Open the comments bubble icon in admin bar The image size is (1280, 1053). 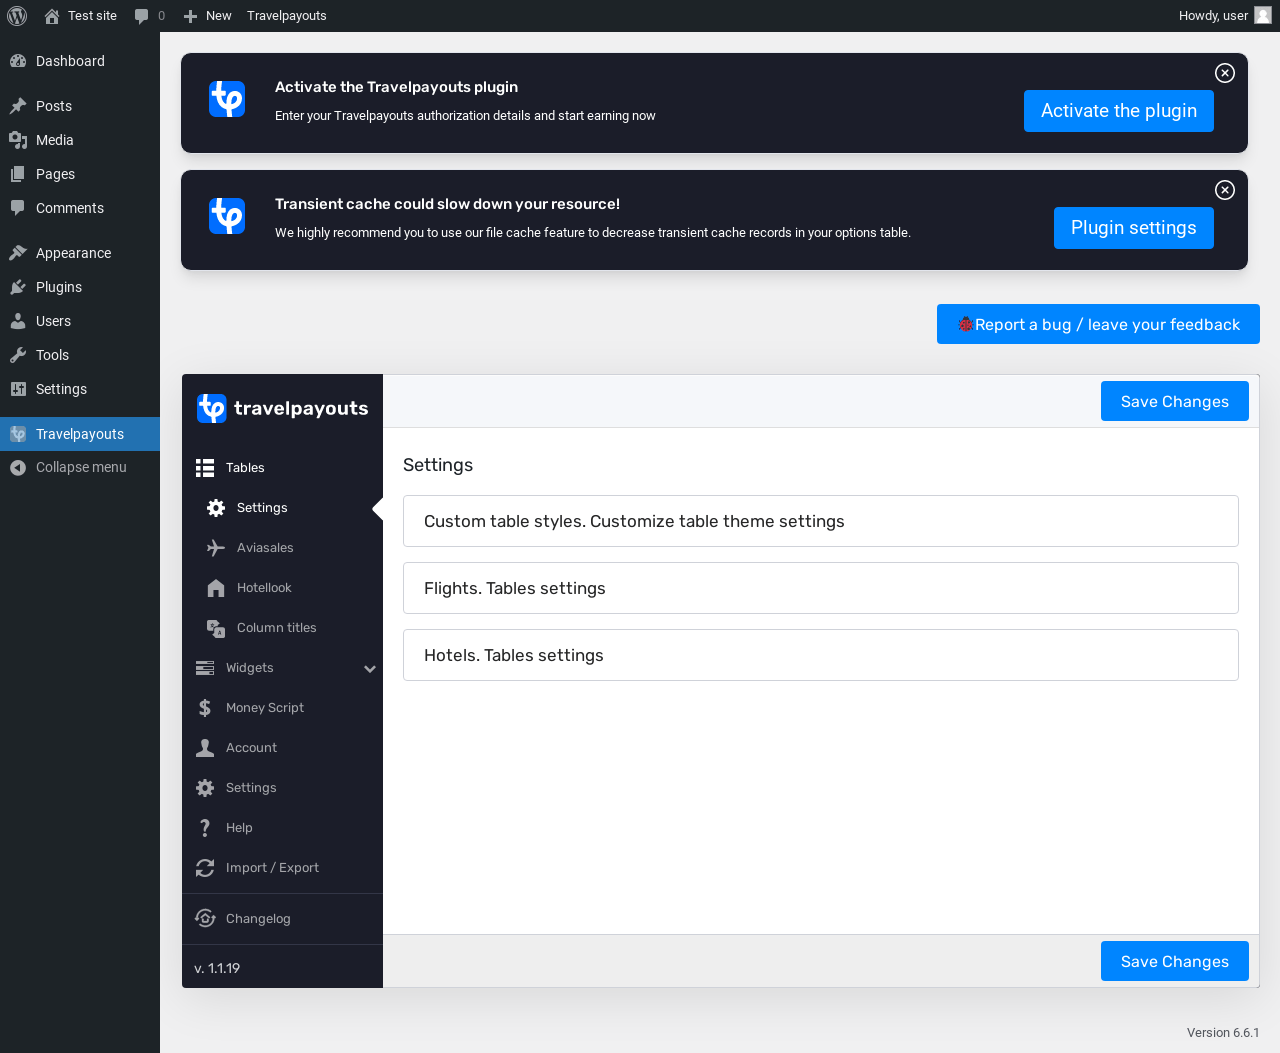click(x=142, y=16)
